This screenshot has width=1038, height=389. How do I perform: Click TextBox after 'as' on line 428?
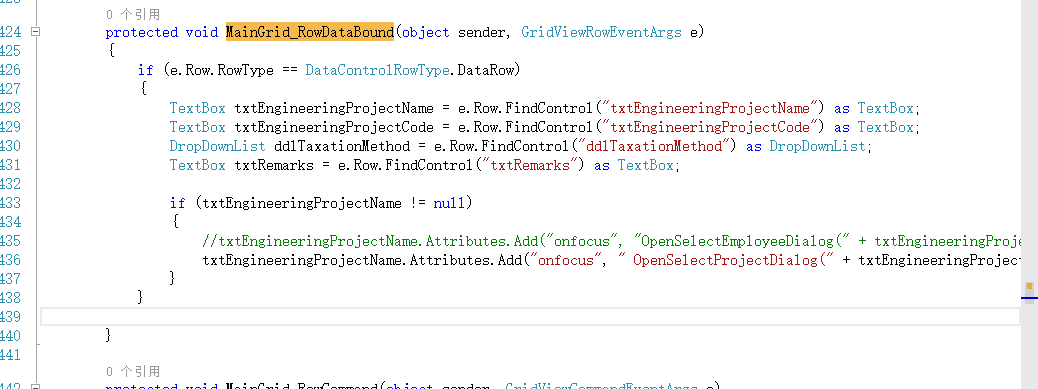pyautogui.click(x=886, y=108)
